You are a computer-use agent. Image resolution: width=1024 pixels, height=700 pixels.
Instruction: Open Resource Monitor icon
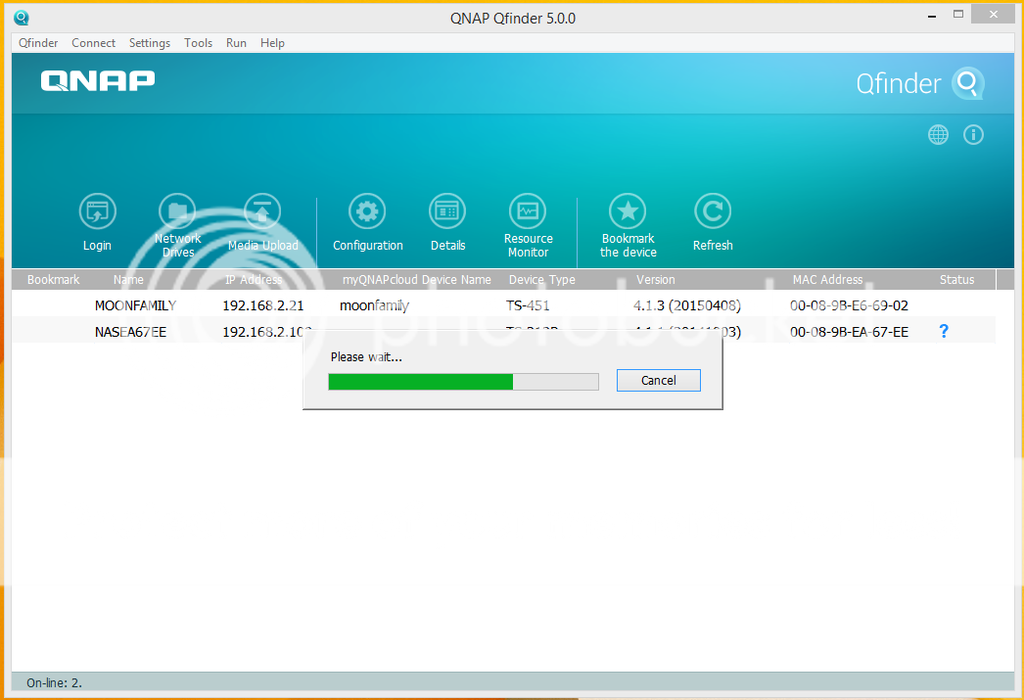(528, 211)
